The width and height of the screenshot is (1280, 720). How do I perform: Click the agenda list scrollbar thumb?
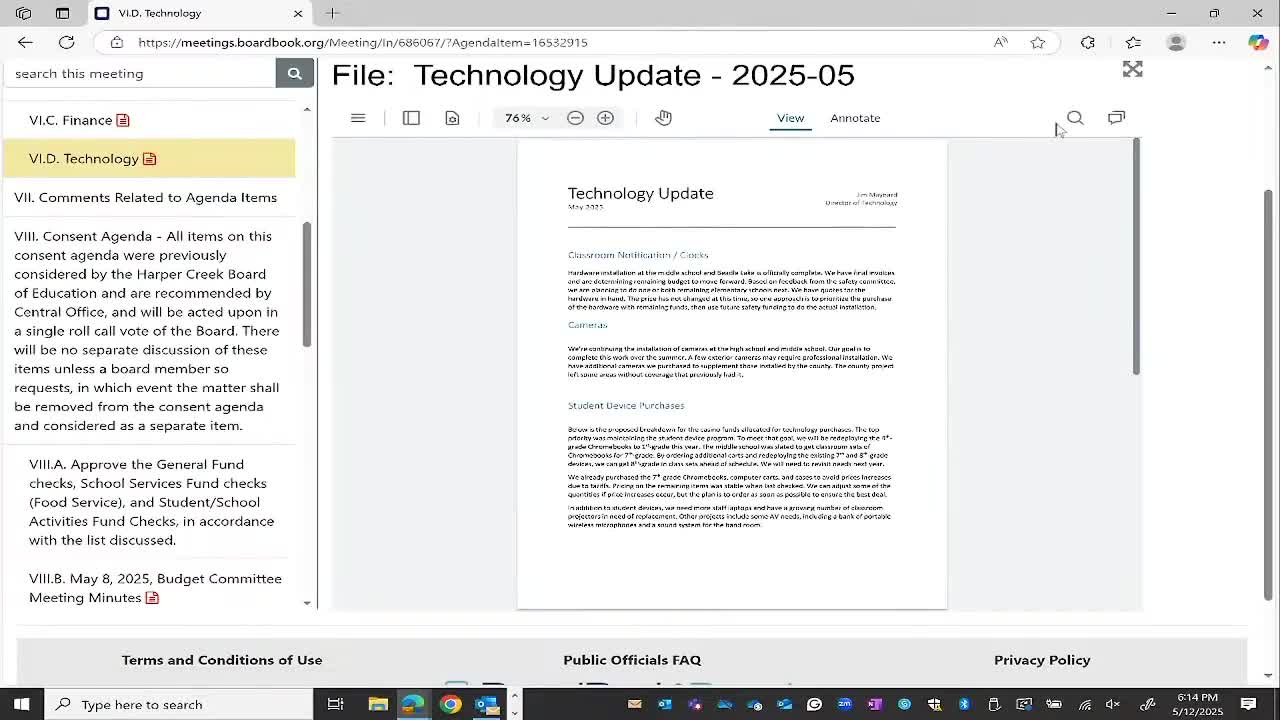pyautogui.click(x=307, y=284)
